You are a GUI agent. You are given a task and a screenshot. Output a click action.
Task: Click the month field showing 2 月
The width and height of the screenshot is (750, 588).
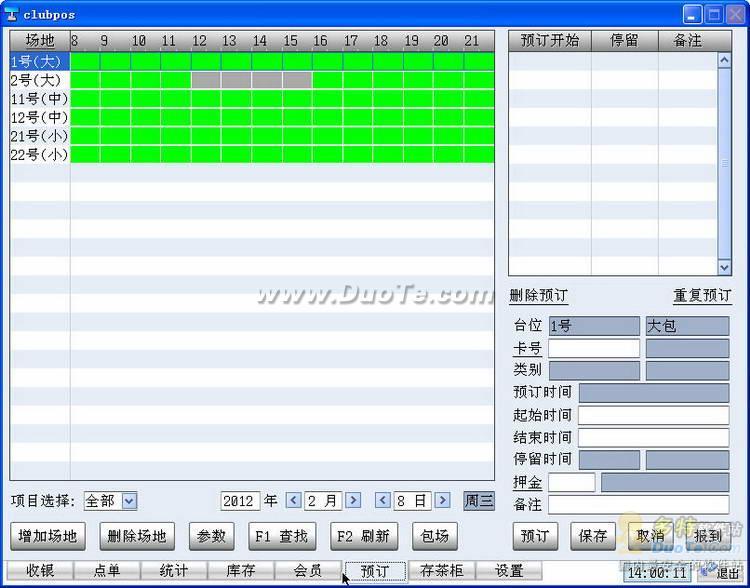(x=323, y=501)
